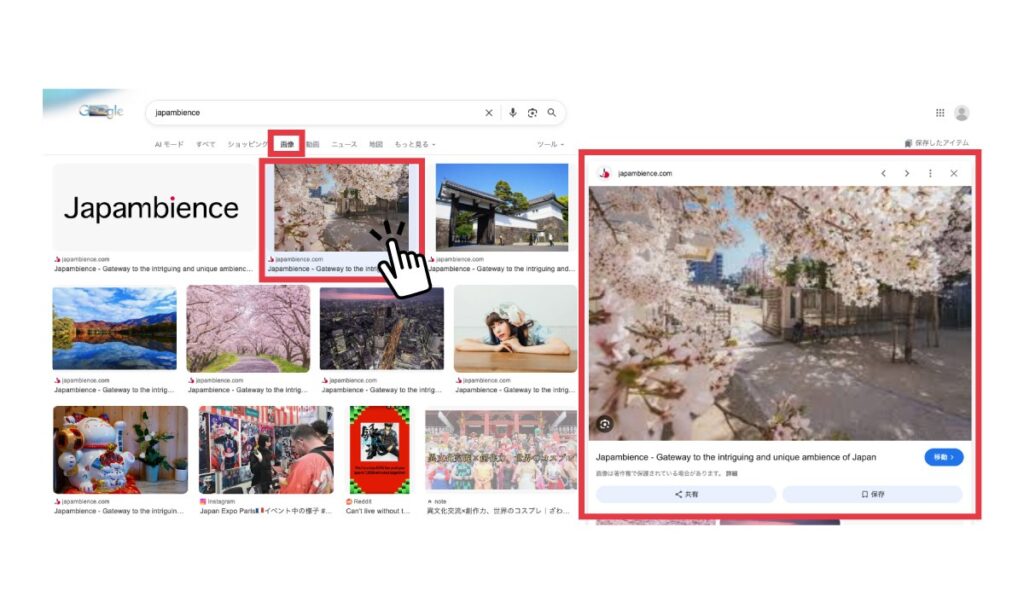
Task: Click the magnifying glass search icon
Action: click(551, 113)
